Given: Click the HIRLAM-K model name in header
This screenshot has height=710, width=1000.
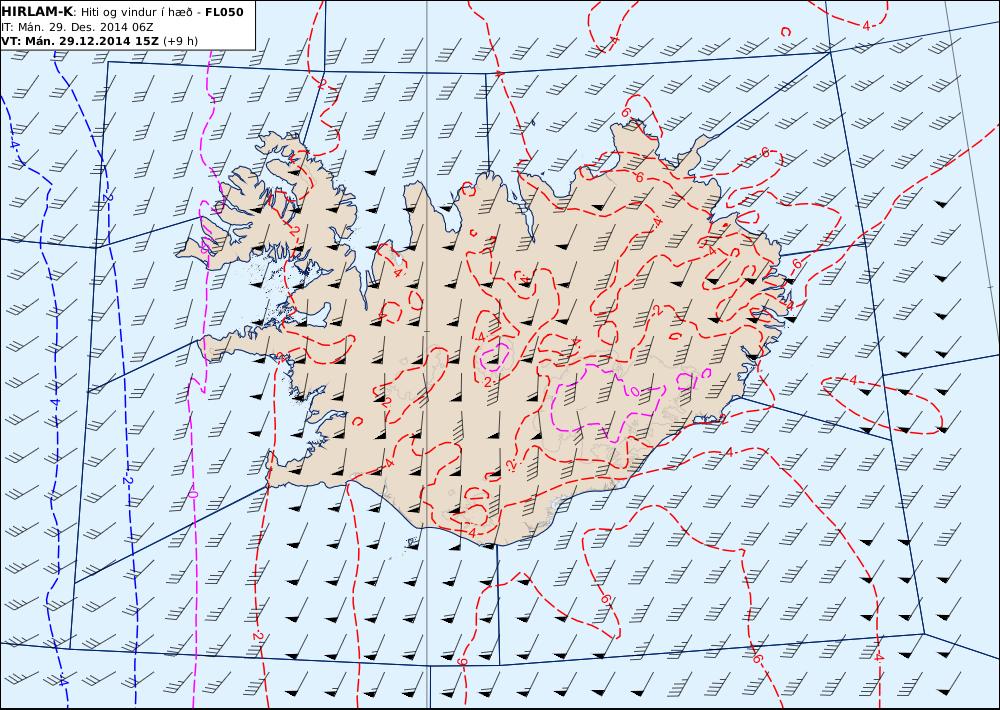Looking at the screenshot, I should [x=38, y=11].
